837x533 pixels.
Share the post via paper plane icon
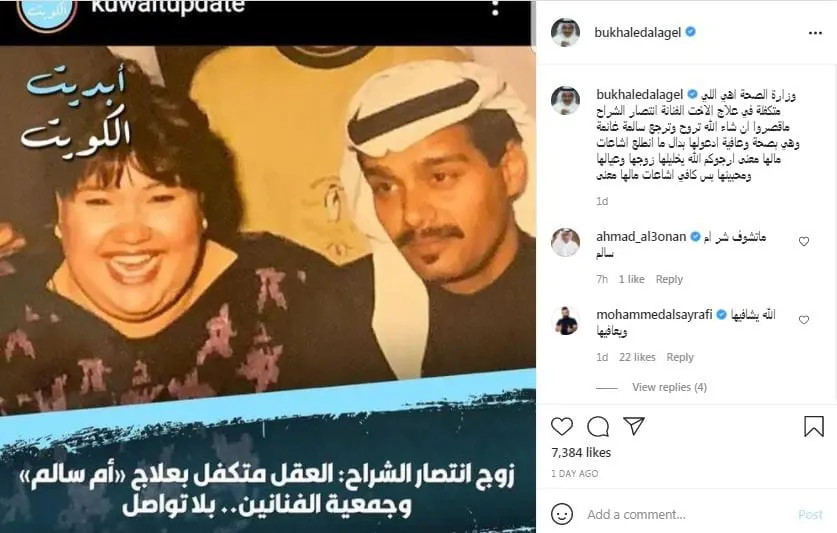point(634,426)
